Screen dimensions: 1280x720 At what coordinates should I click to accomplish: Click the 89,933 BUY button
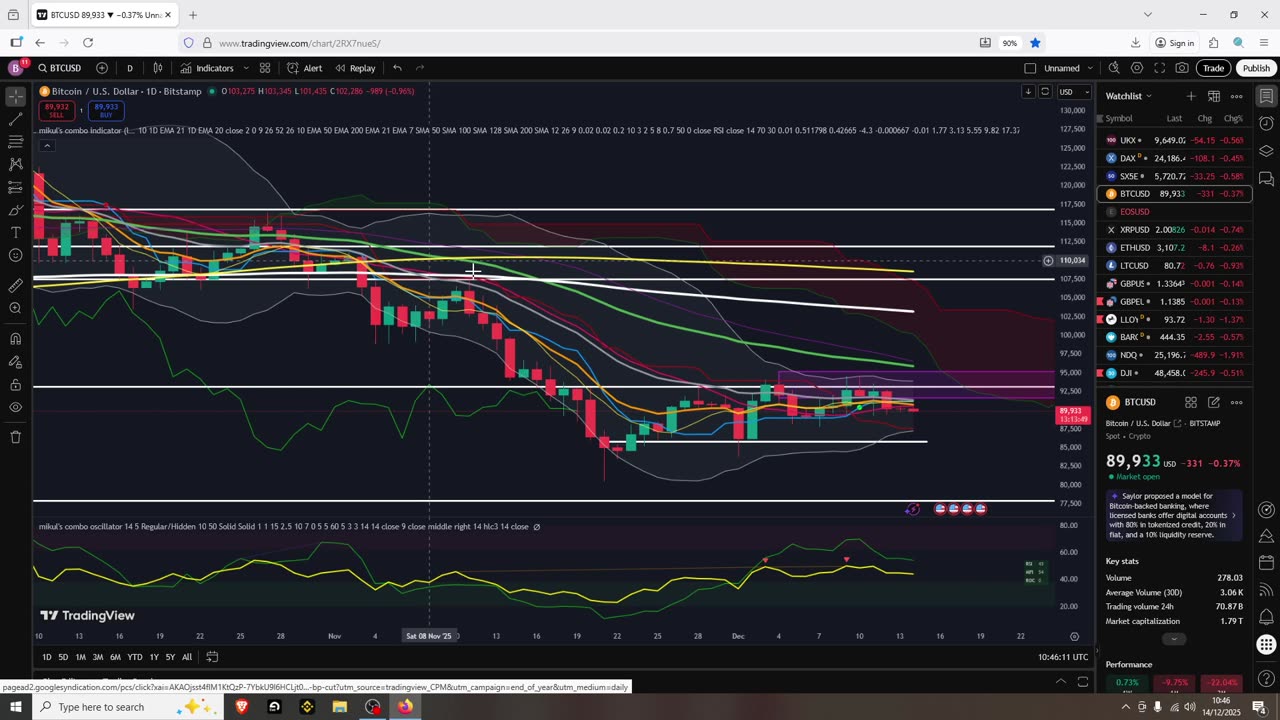click(105, 110)
